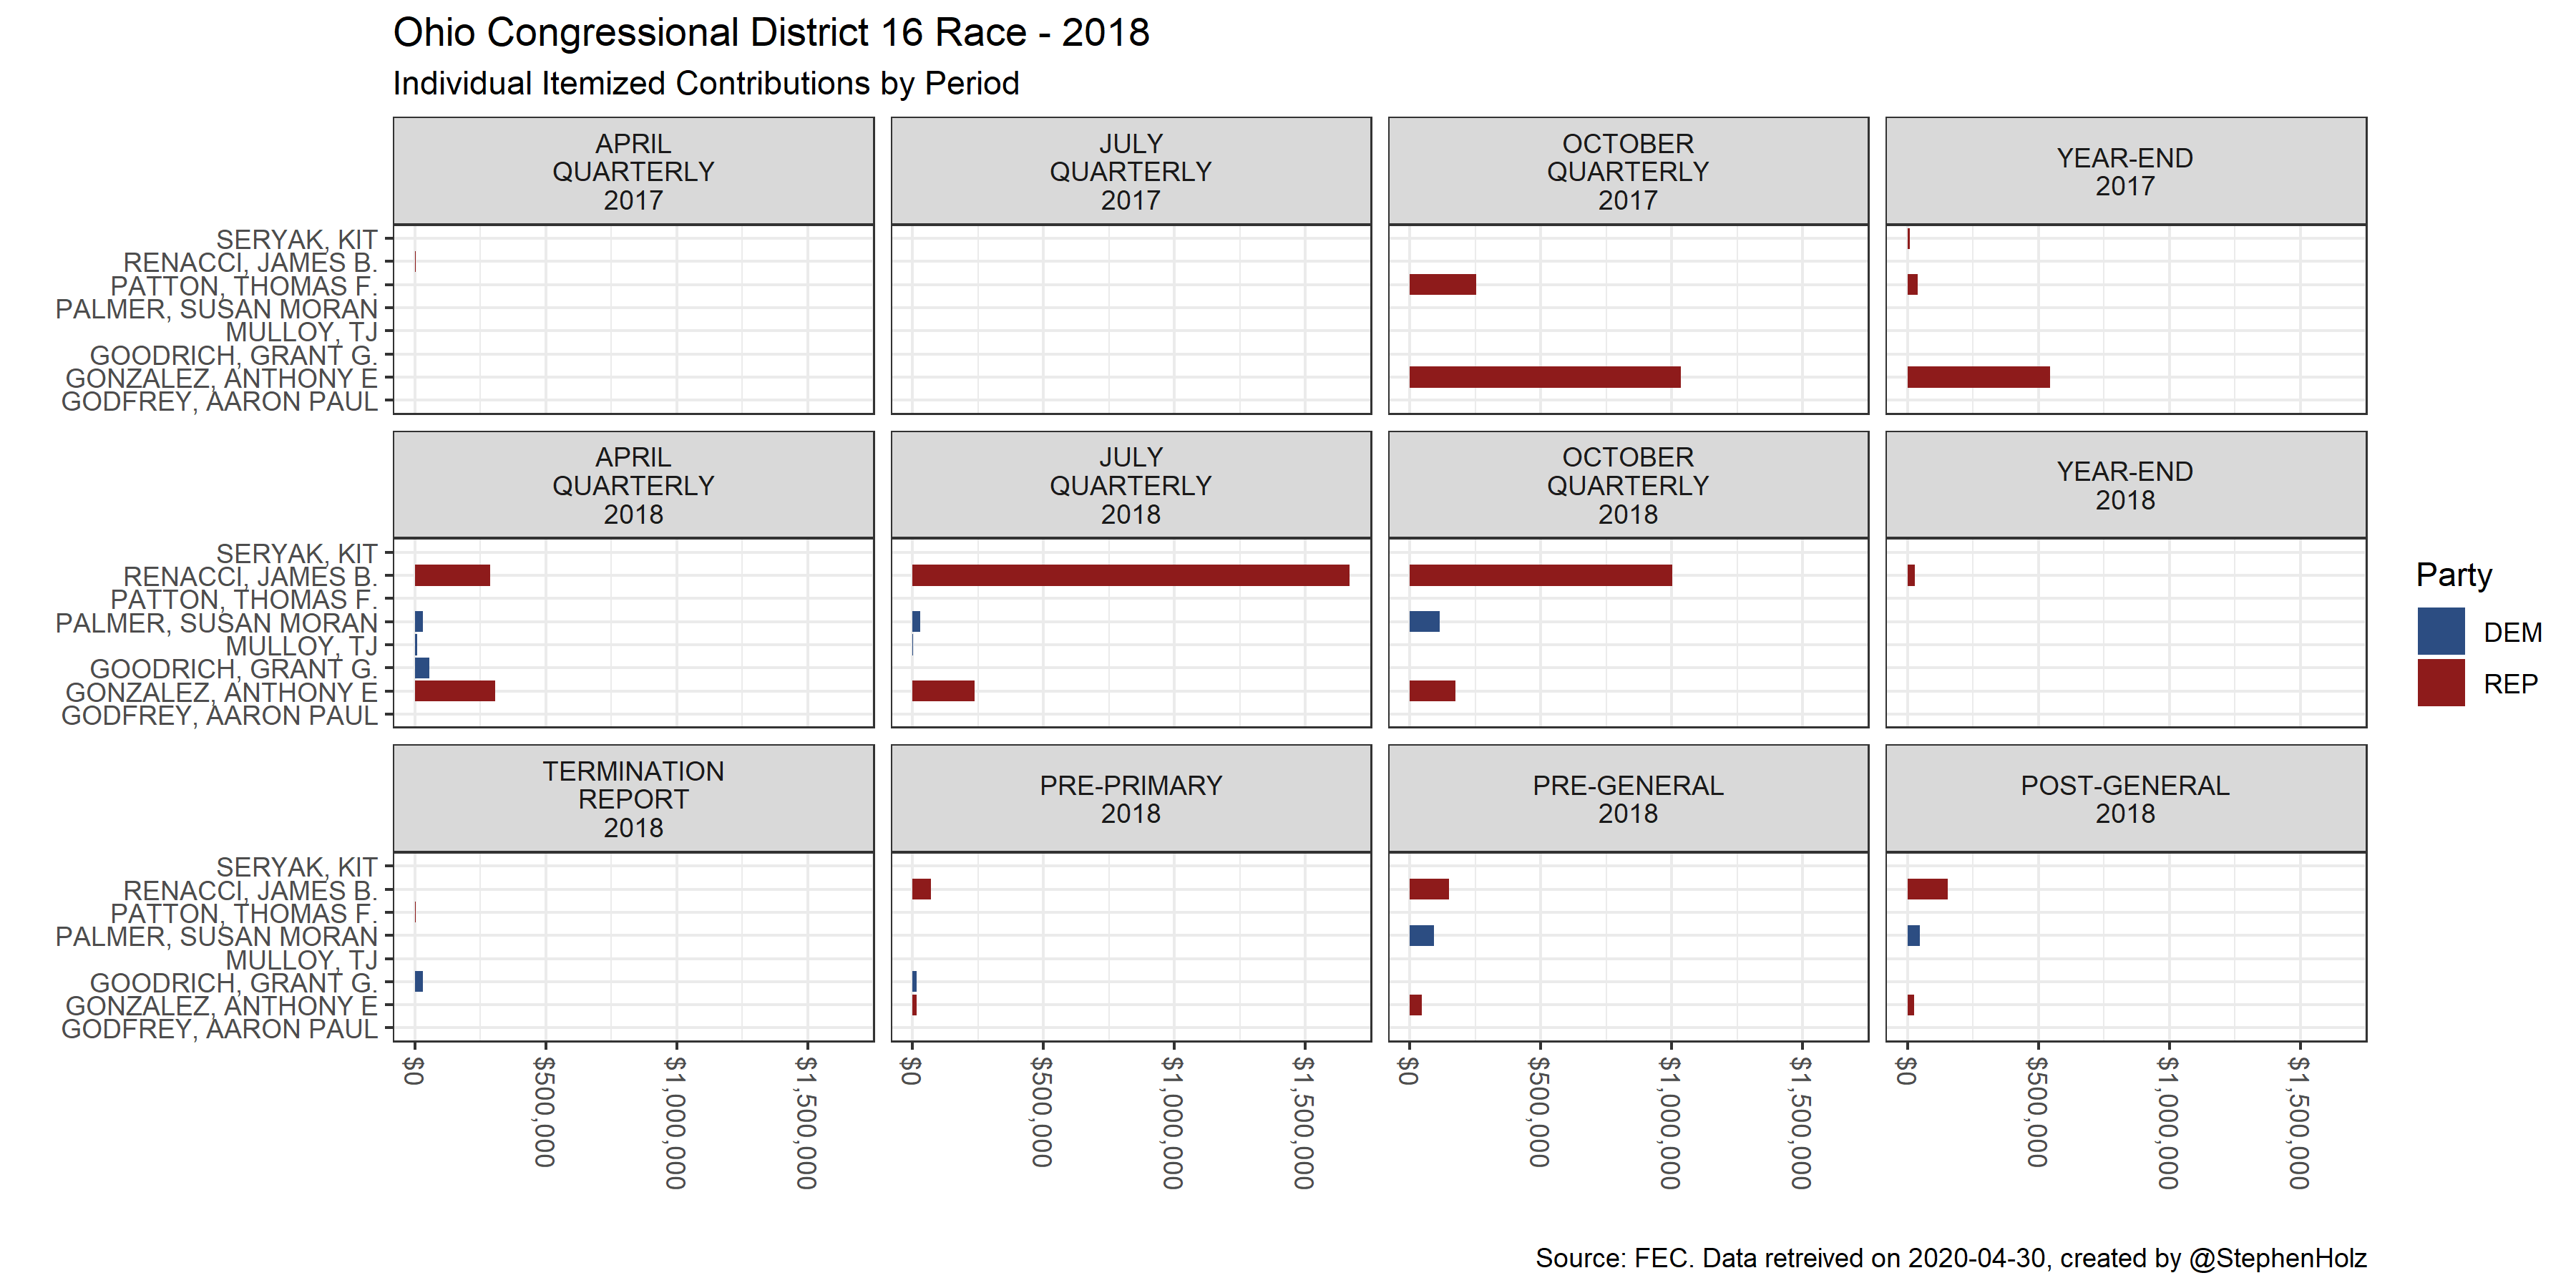Click Gonzalez's bar in Year-End 2017

[x=1978, y=377]
